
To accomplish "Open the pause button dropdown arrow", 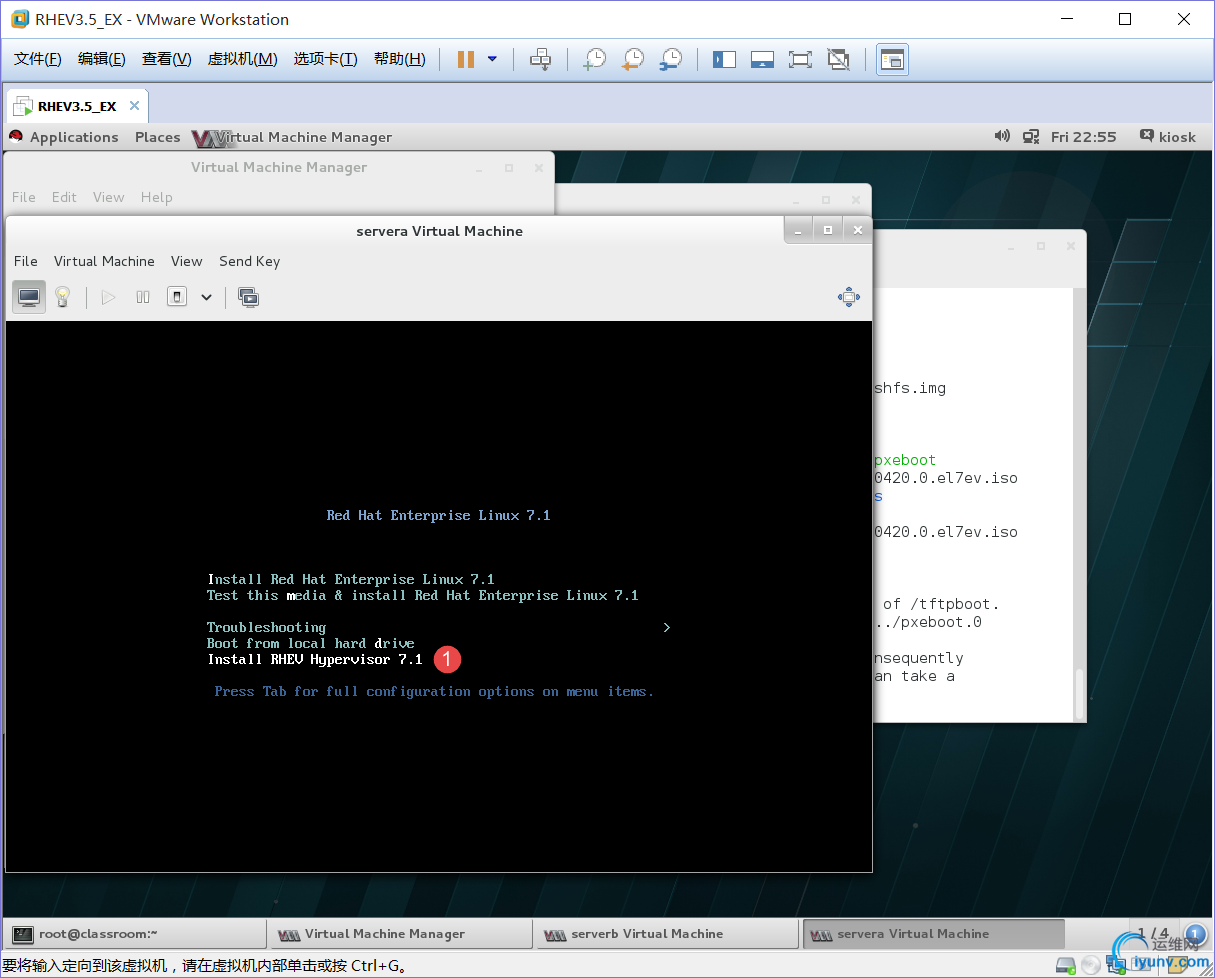I will (x=492, y=59).
